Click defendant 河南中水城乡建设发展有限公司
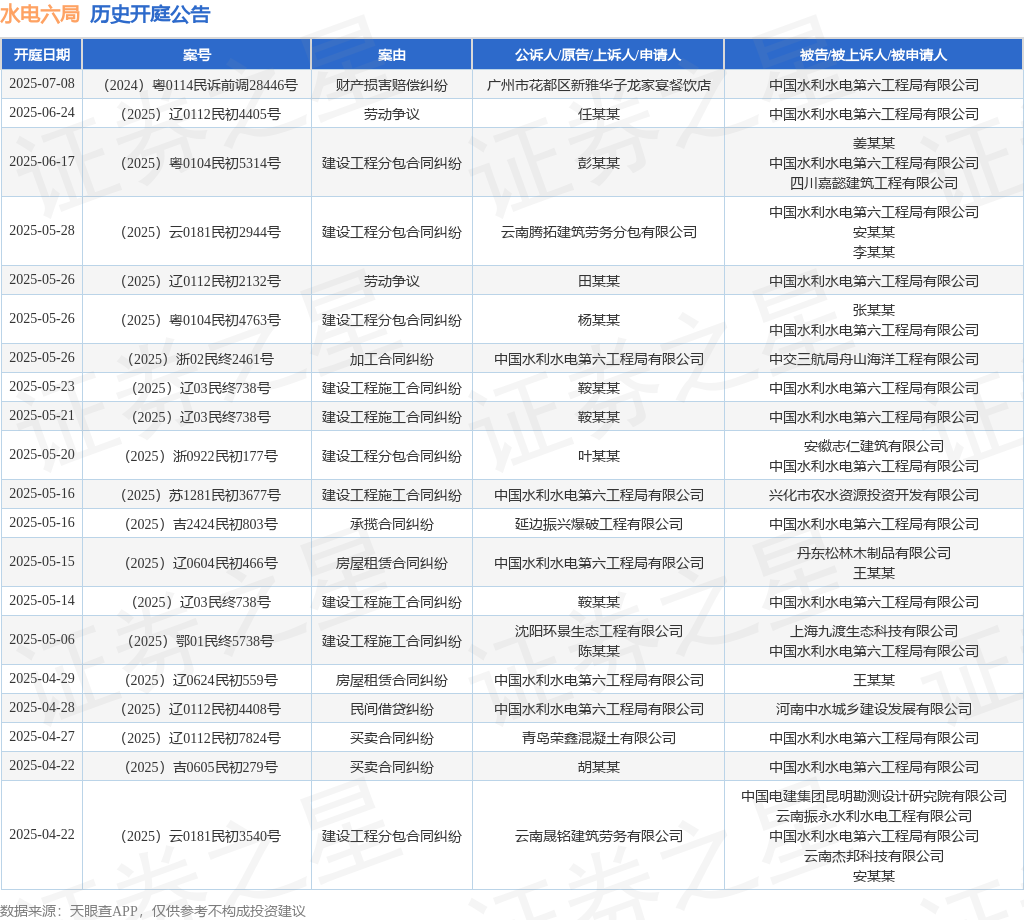 874,709
